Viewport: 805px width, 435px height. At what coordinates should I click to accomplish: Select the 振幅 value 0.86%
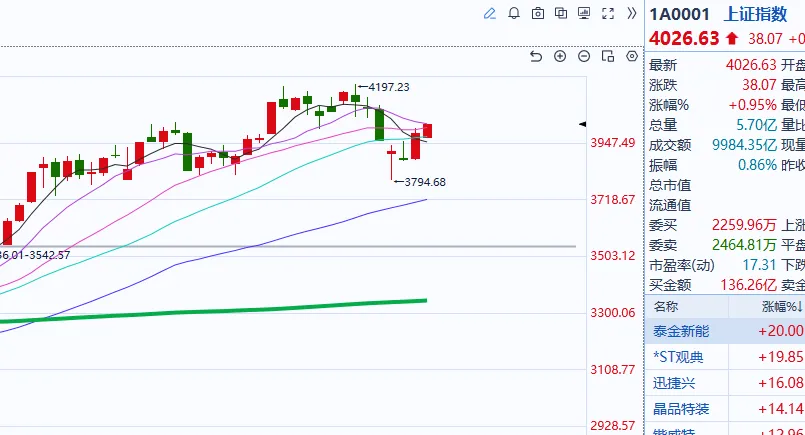(757, 165)
